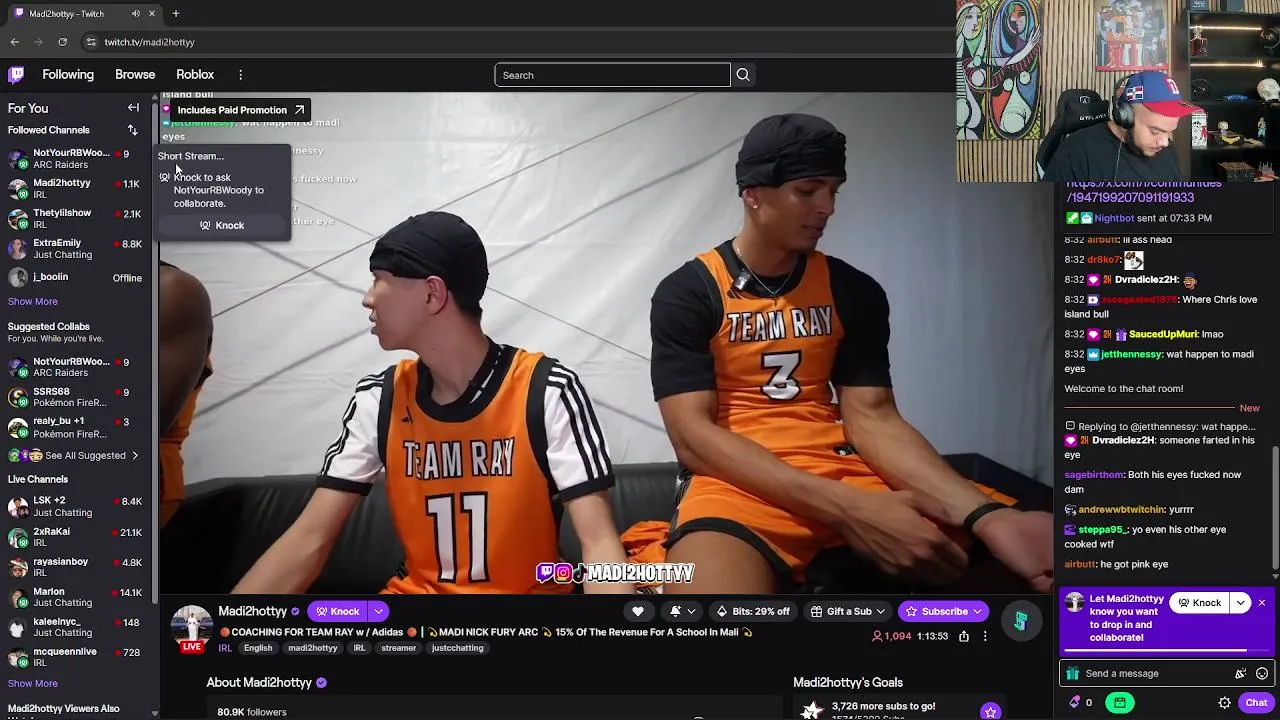
Task: Open the mcqueenlive channel
Action: point(75,657)
